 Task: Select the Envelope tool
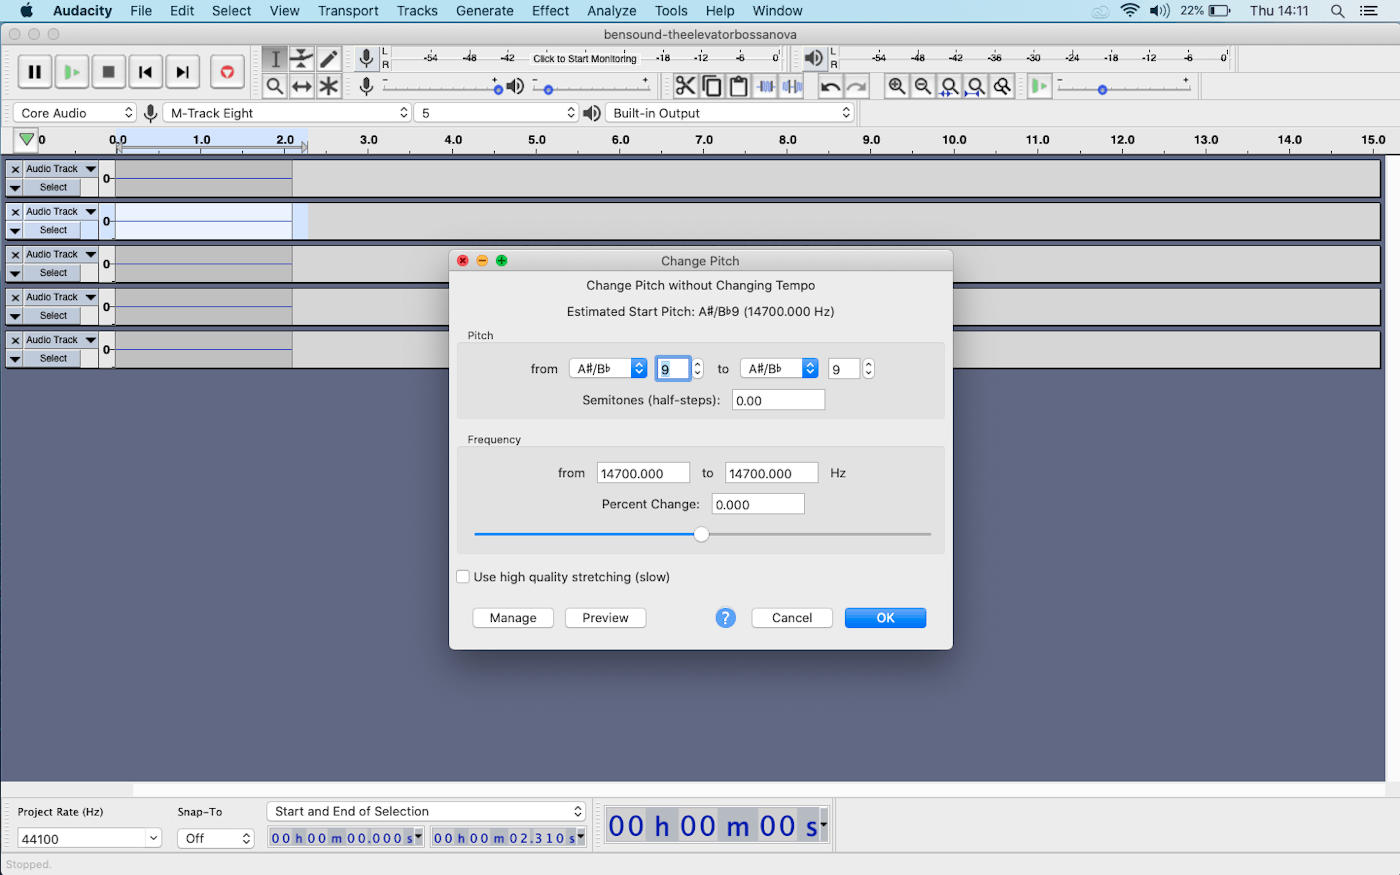coord(302,59)
